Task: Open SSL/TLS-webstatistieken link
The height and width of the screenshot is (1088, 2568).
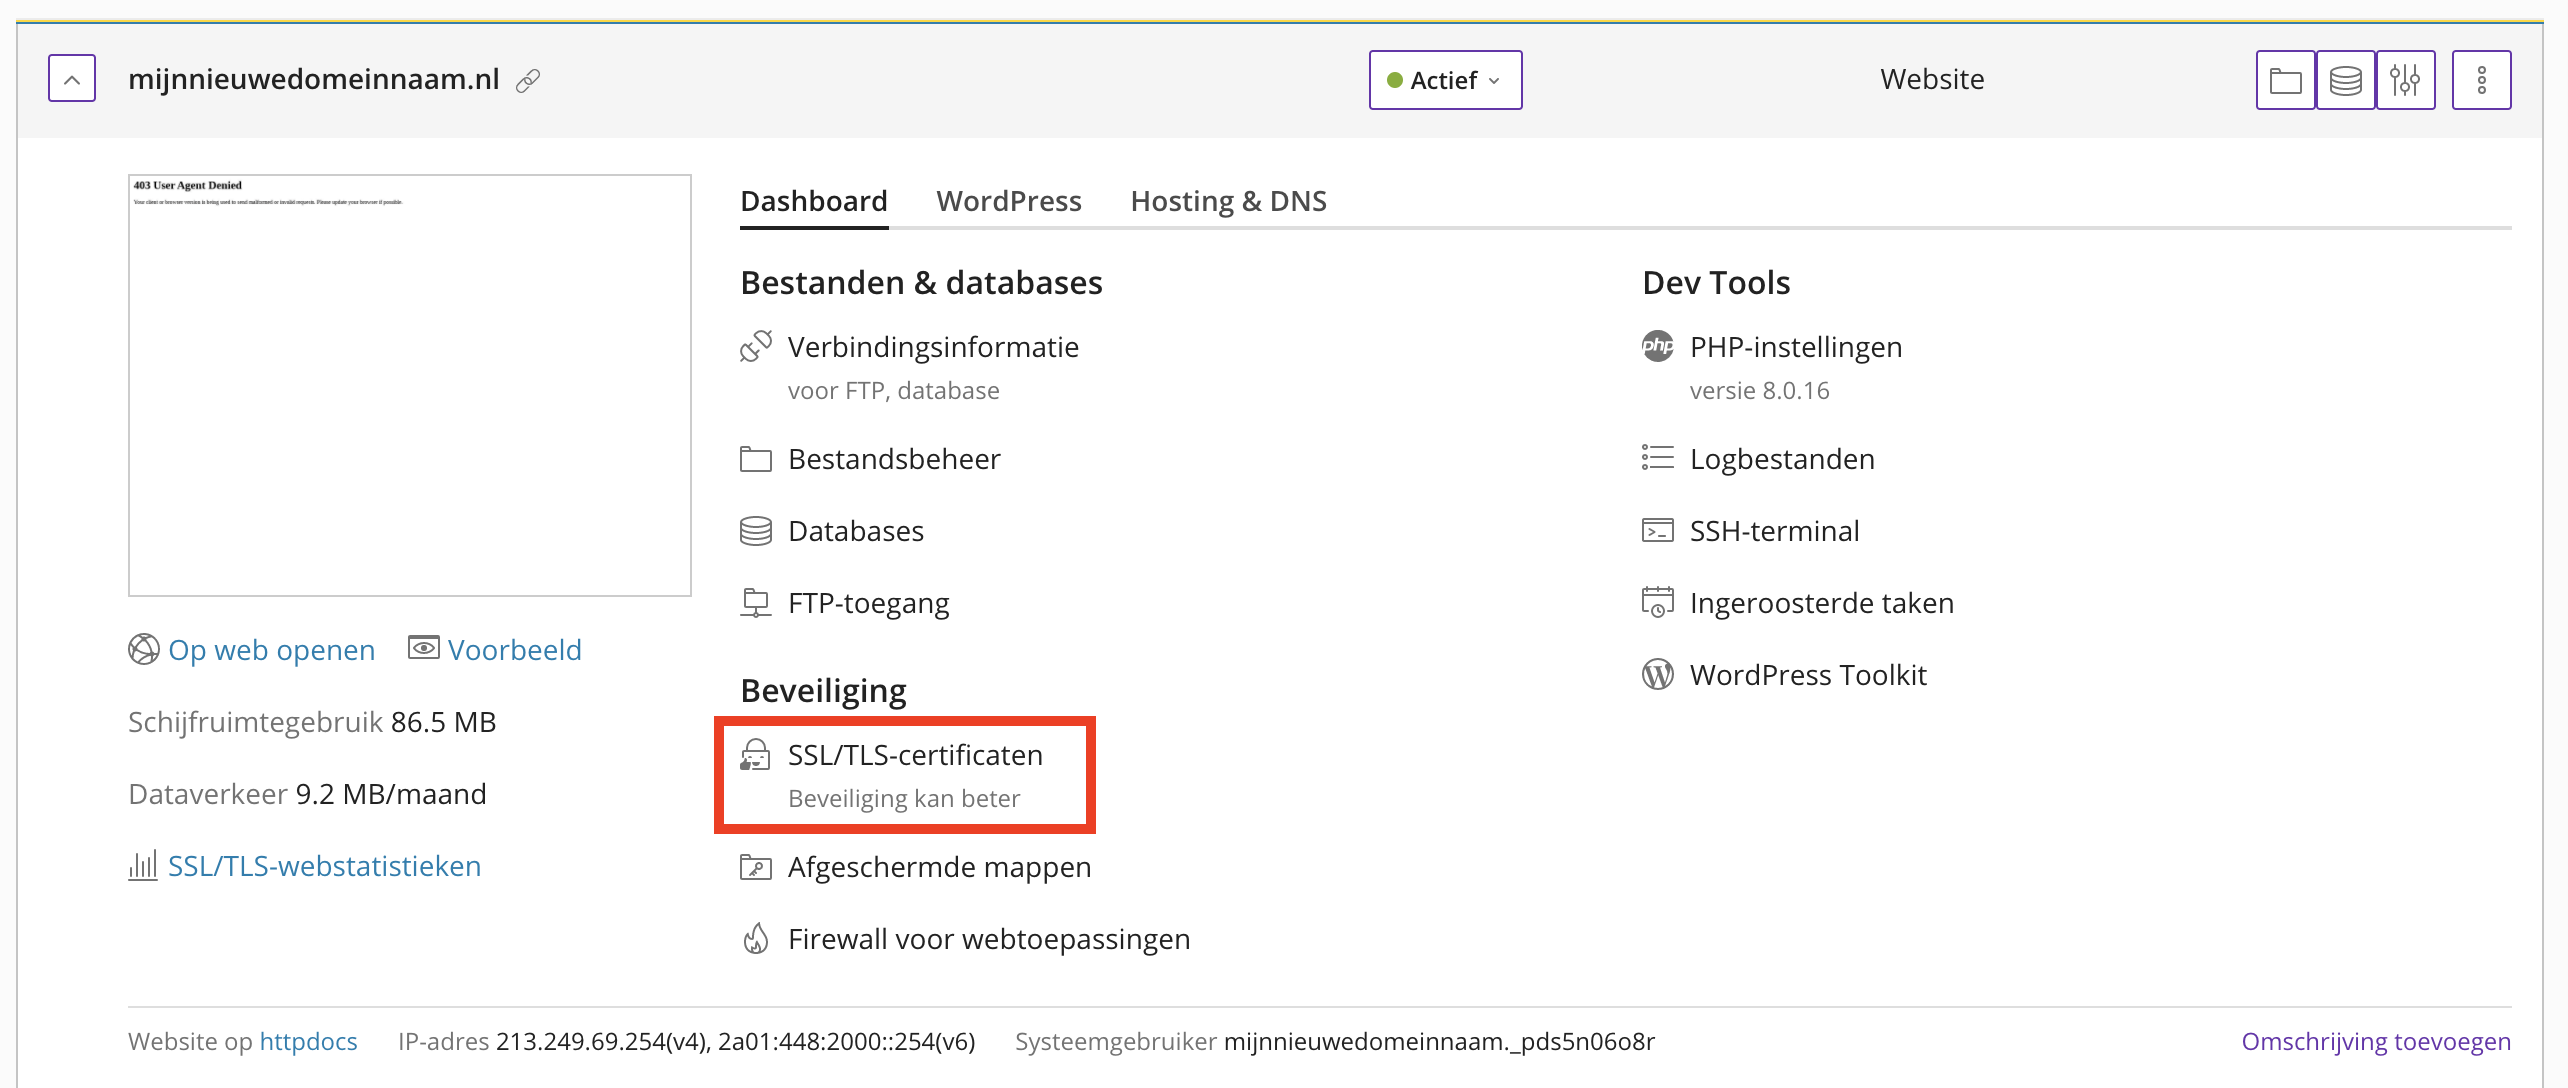Action: click(x=324, y=866)
